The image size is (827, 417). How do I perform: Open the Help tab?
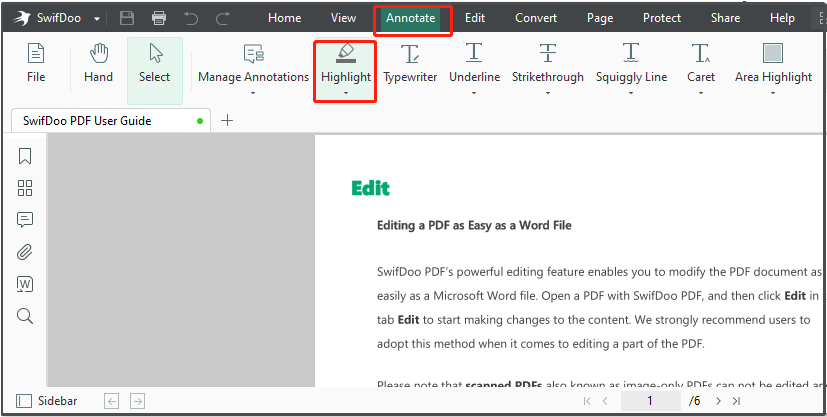[782, 18]
